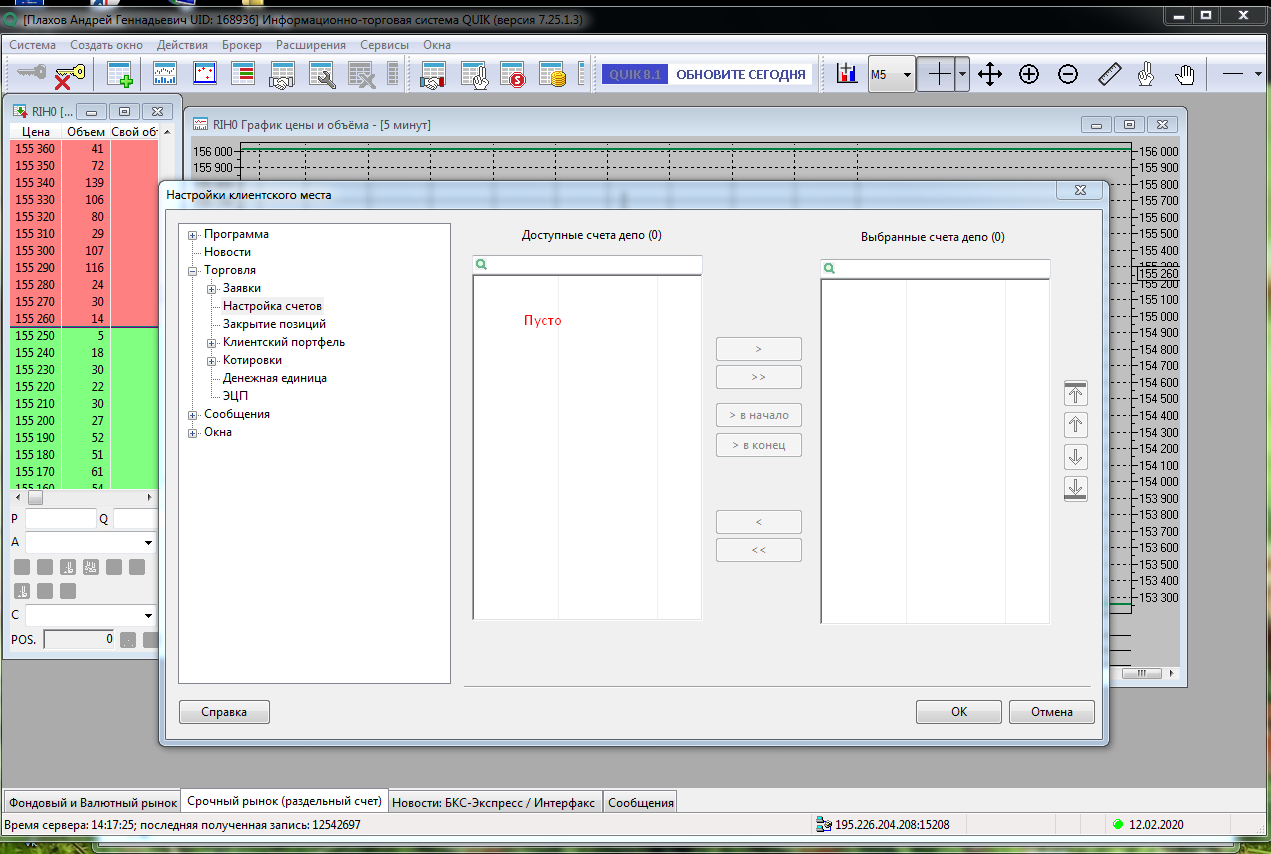The height and width of the screenshot is (854, 1271).
Task: Click search field under Выбранные счета депо
Action: [x=935, y=268]
